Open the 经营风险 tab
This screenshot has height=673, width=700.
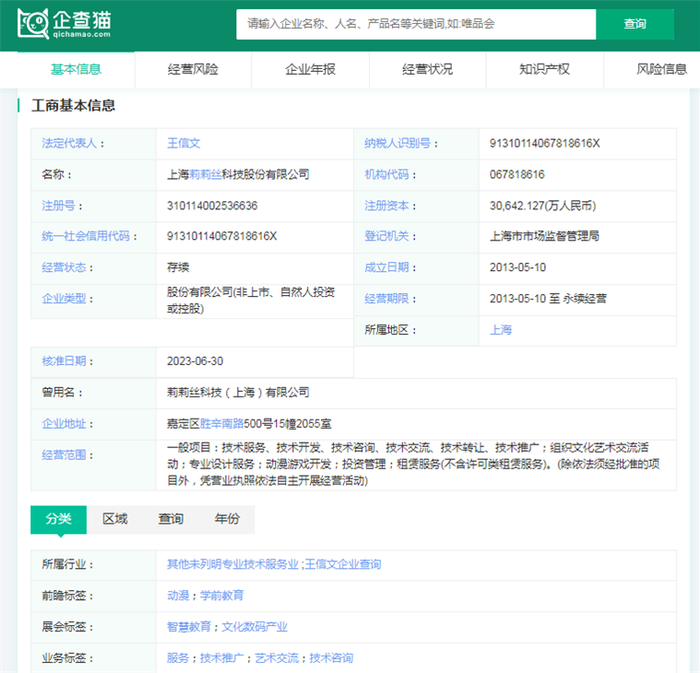click(x=193, y=69)
